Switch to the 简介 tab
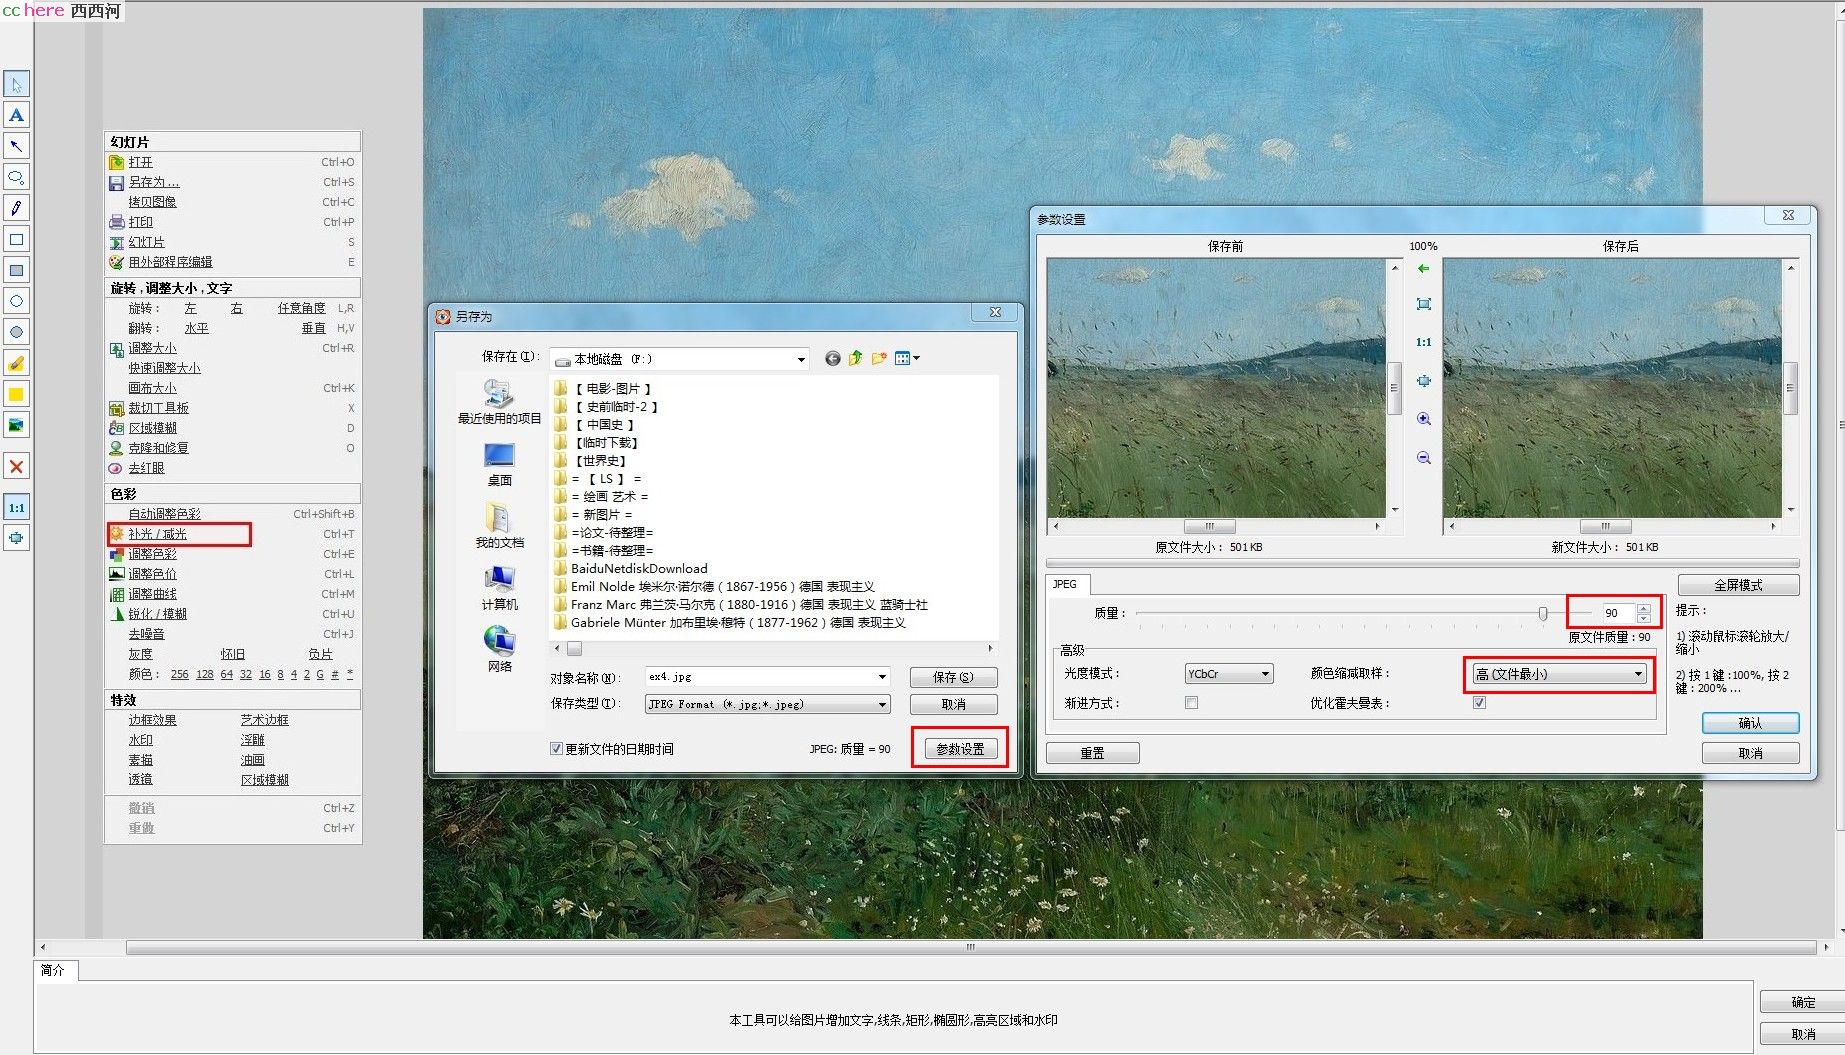The height and width of the screenshot is (1055, 1845). [x=55, y=970]
